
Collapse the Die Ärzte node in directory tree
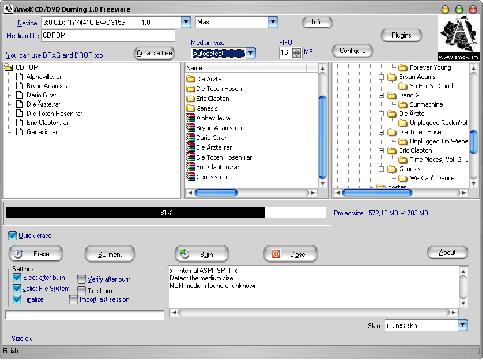tap(382, 114)
